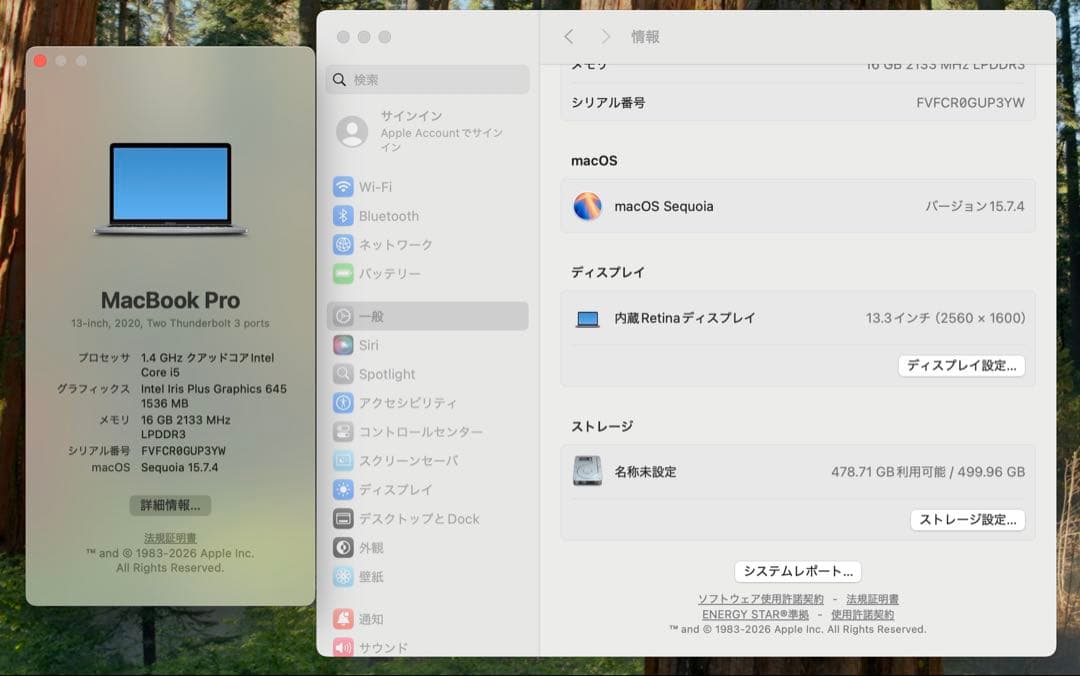Open ストレージ設定... button
Viewport: 1080px width, 676px height.
[968, 520]
